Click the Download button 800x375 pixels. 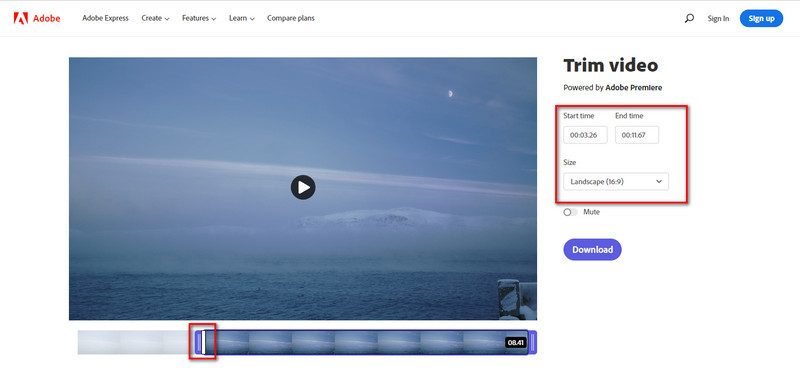[592, 249]
